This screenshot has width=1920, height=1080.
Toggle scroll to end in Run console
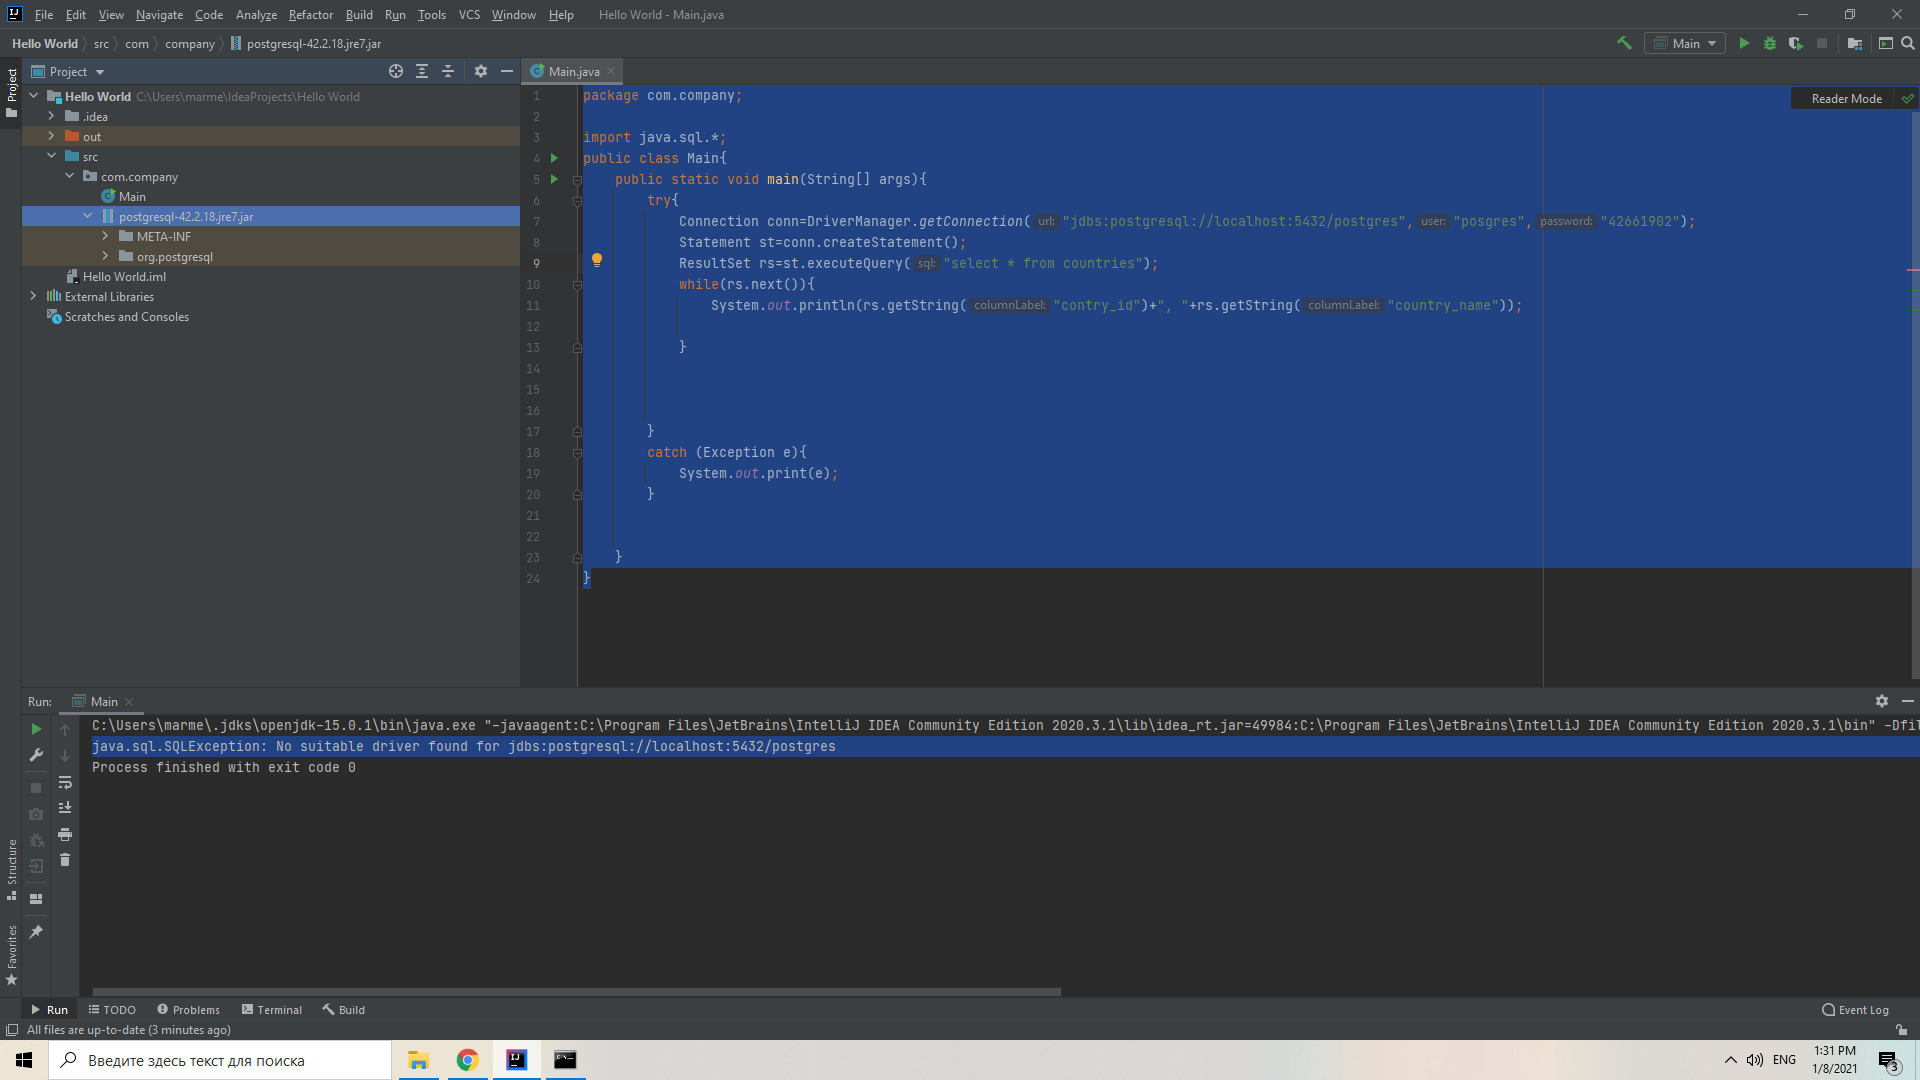tap(65, 808)
